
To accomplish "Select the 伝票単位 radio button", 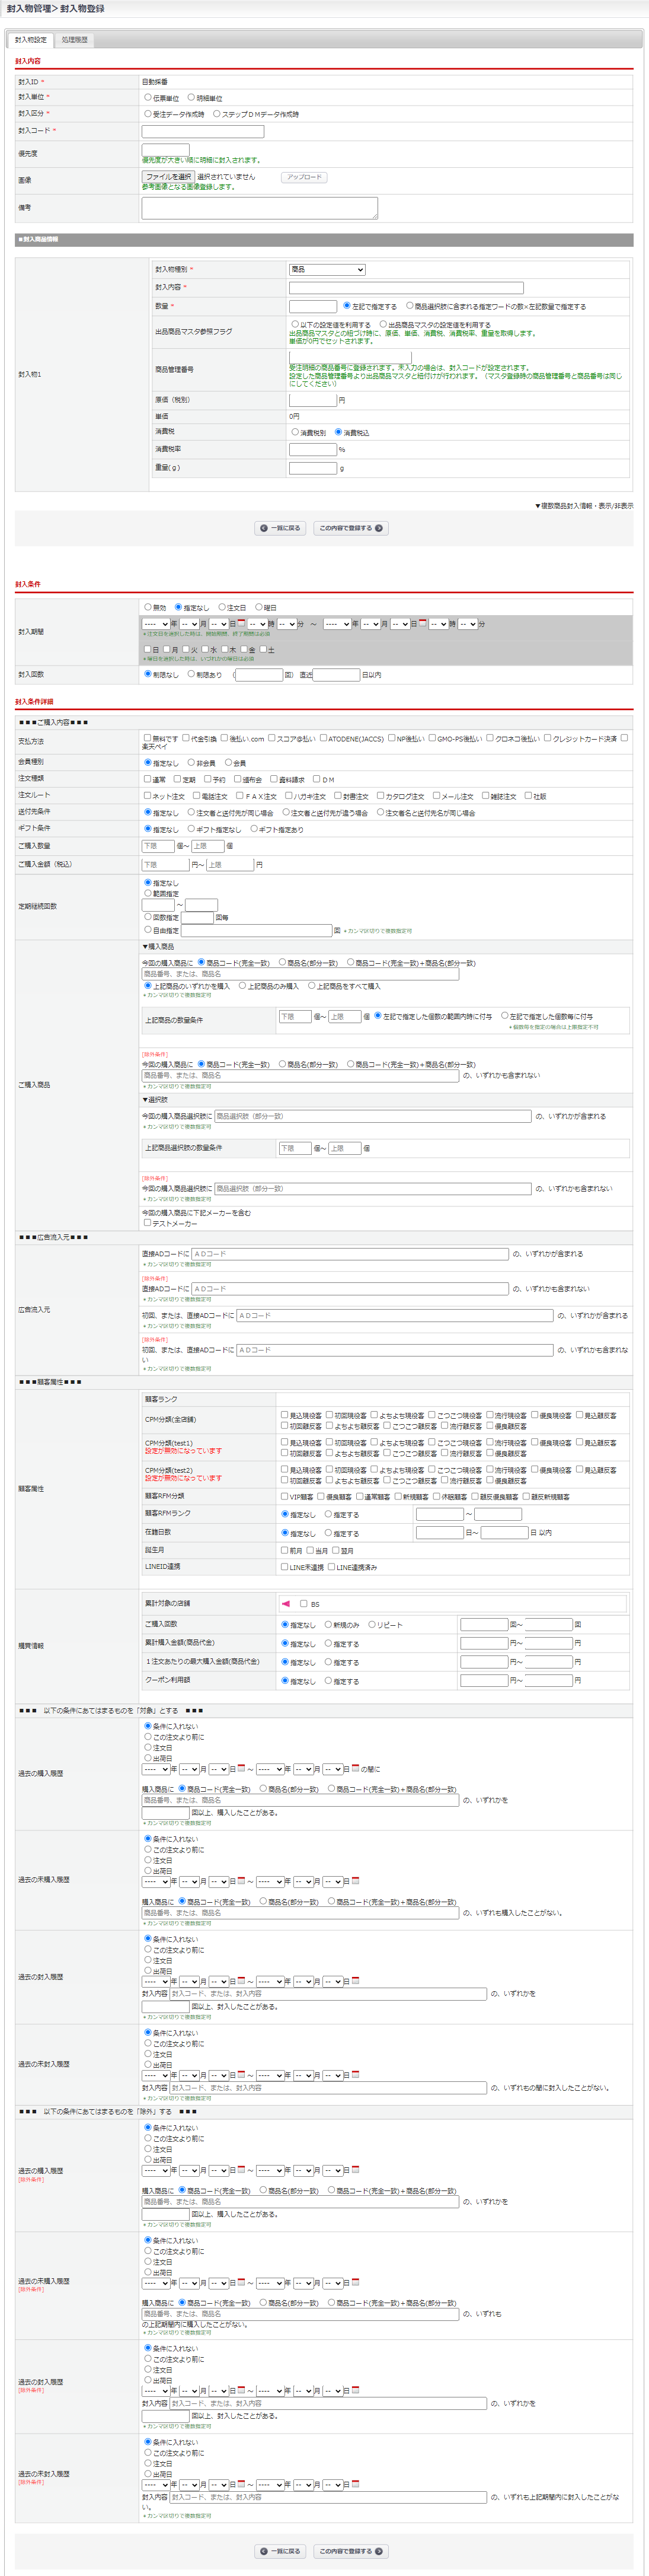I will [x=148, y=98].
